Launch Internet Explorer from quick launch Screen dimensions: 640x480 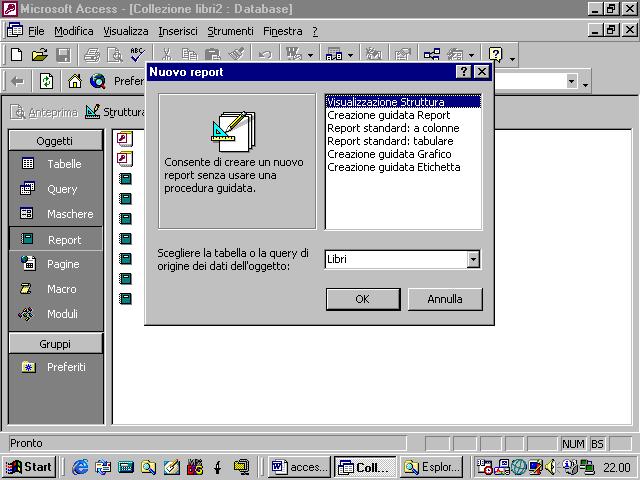[80, 467]
